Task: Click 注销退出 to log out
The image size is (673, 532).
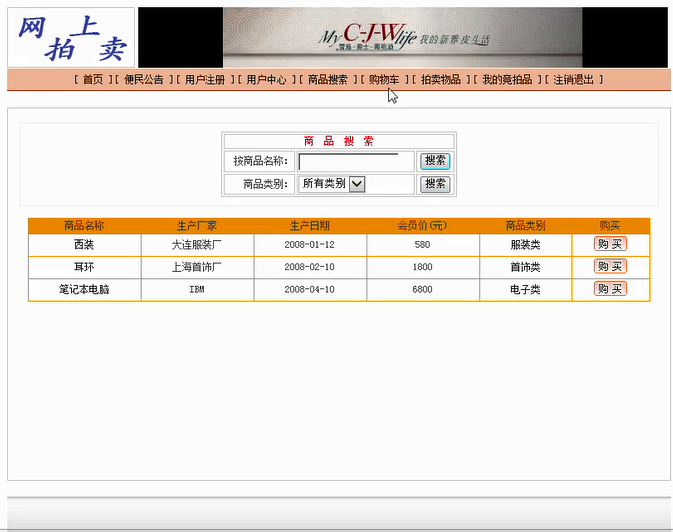Action: coord(573,79)
